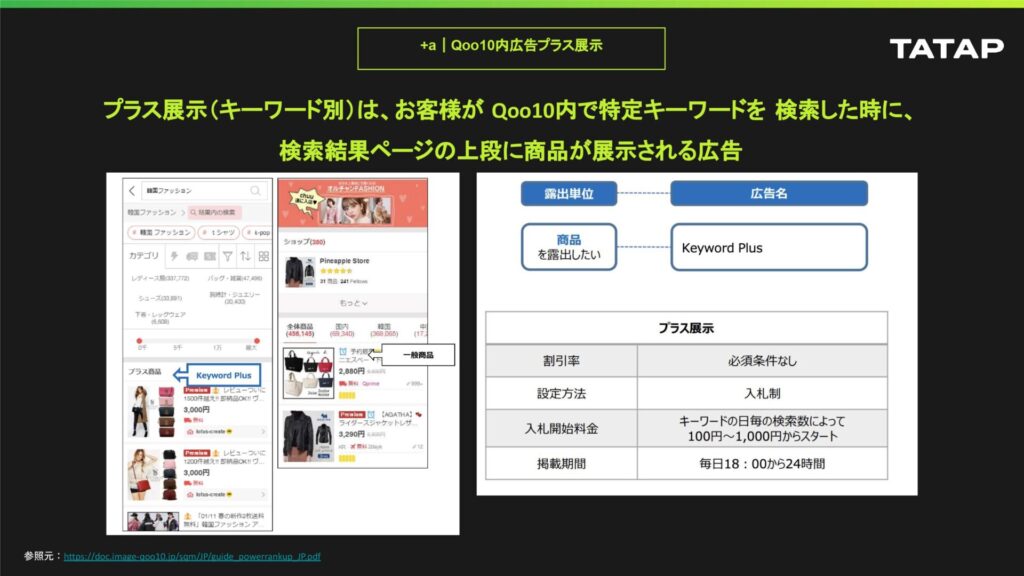Tap the lightning bolt filter icon
1024x576 pixels.
pyautogui.click(x=174, y=257)
